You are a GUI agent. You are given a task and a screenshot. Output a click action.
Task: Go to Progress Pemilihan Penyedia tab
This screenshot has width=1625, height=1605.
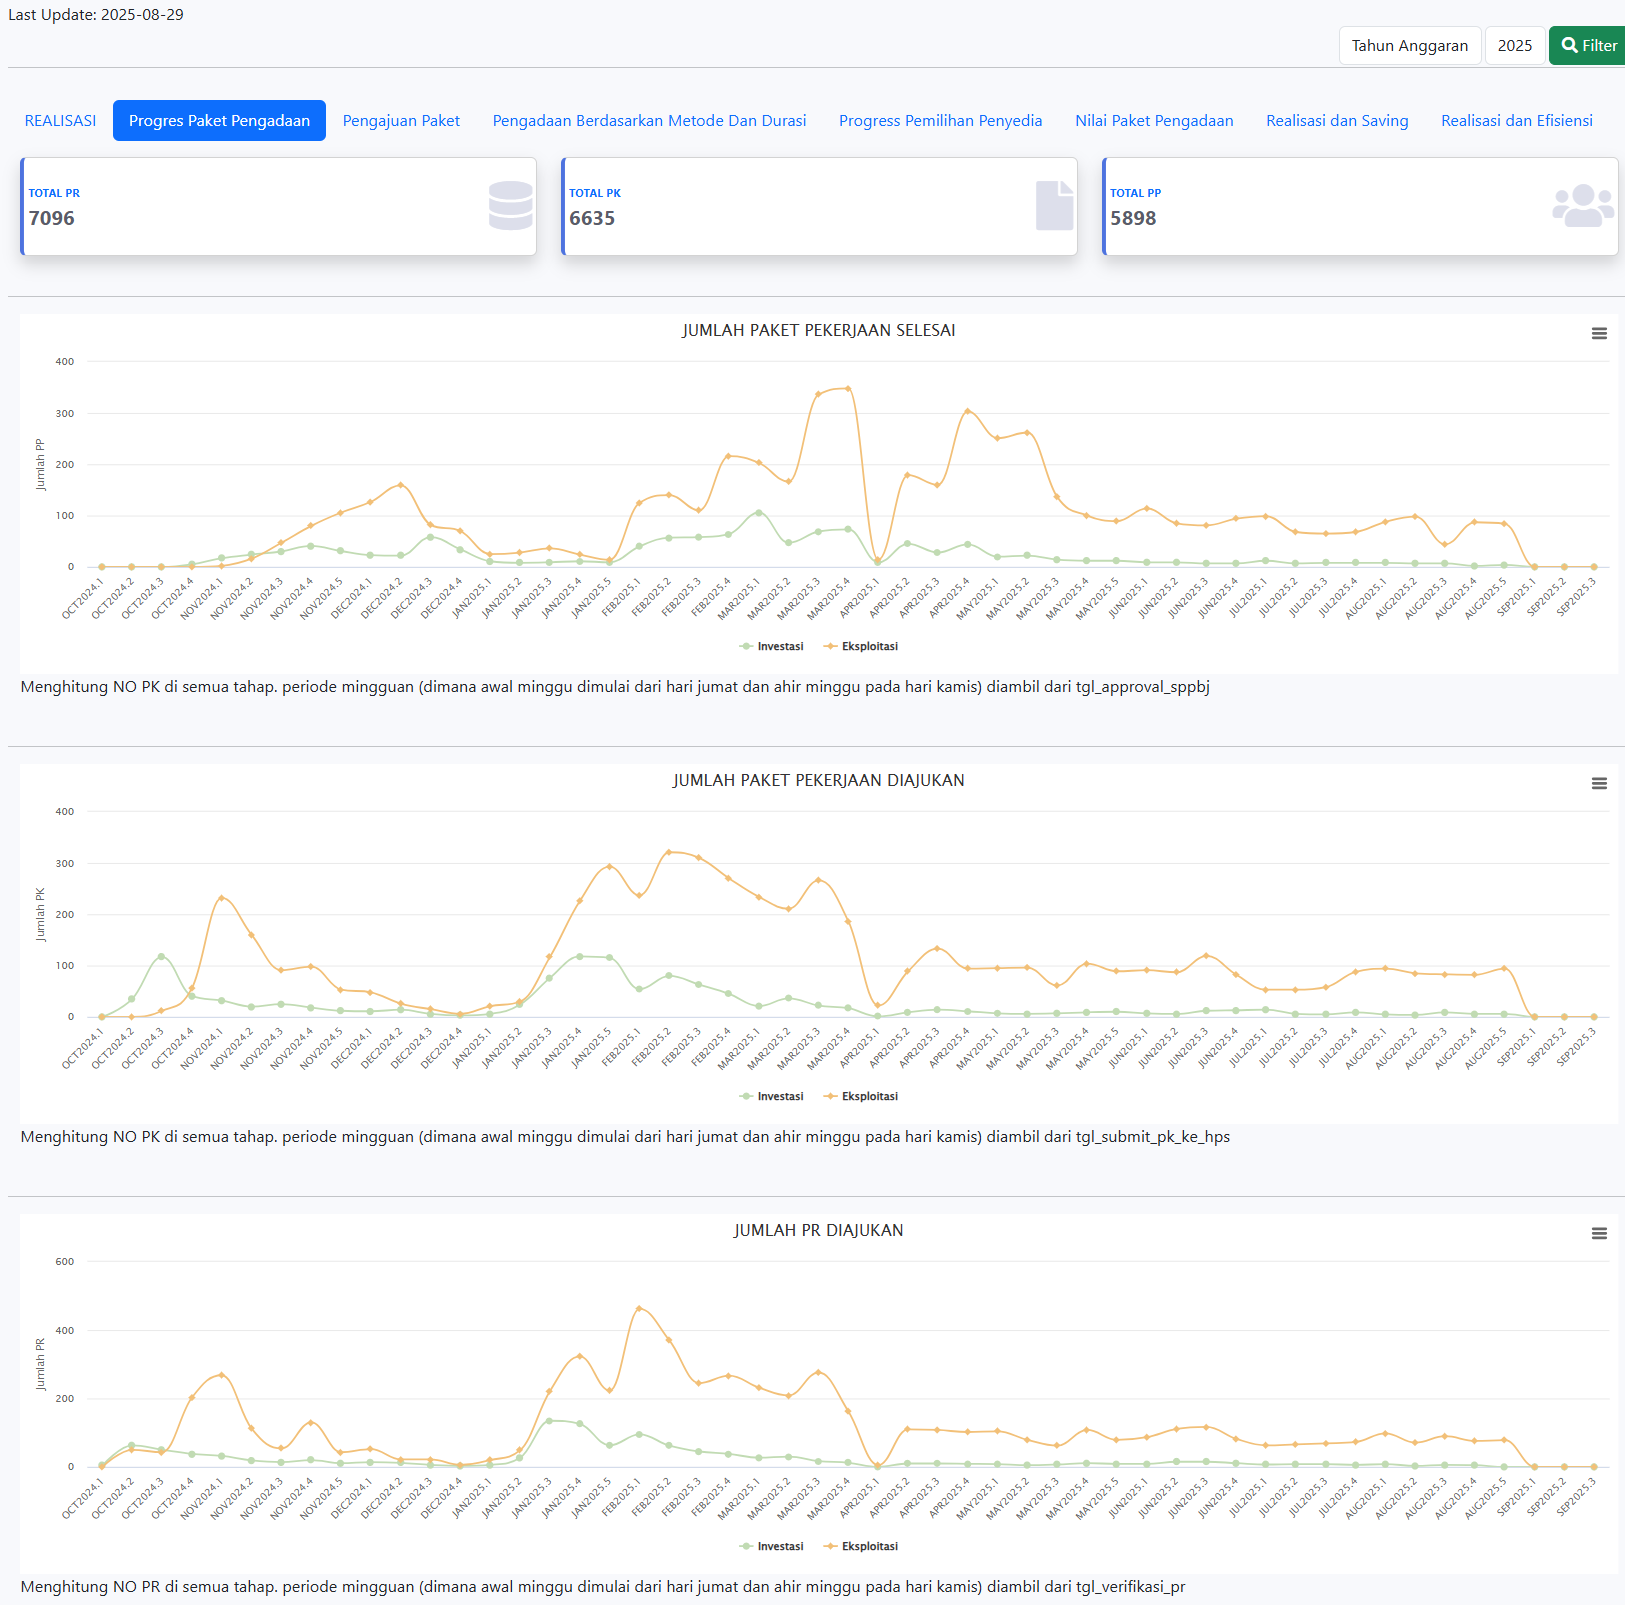coord(940,121)
